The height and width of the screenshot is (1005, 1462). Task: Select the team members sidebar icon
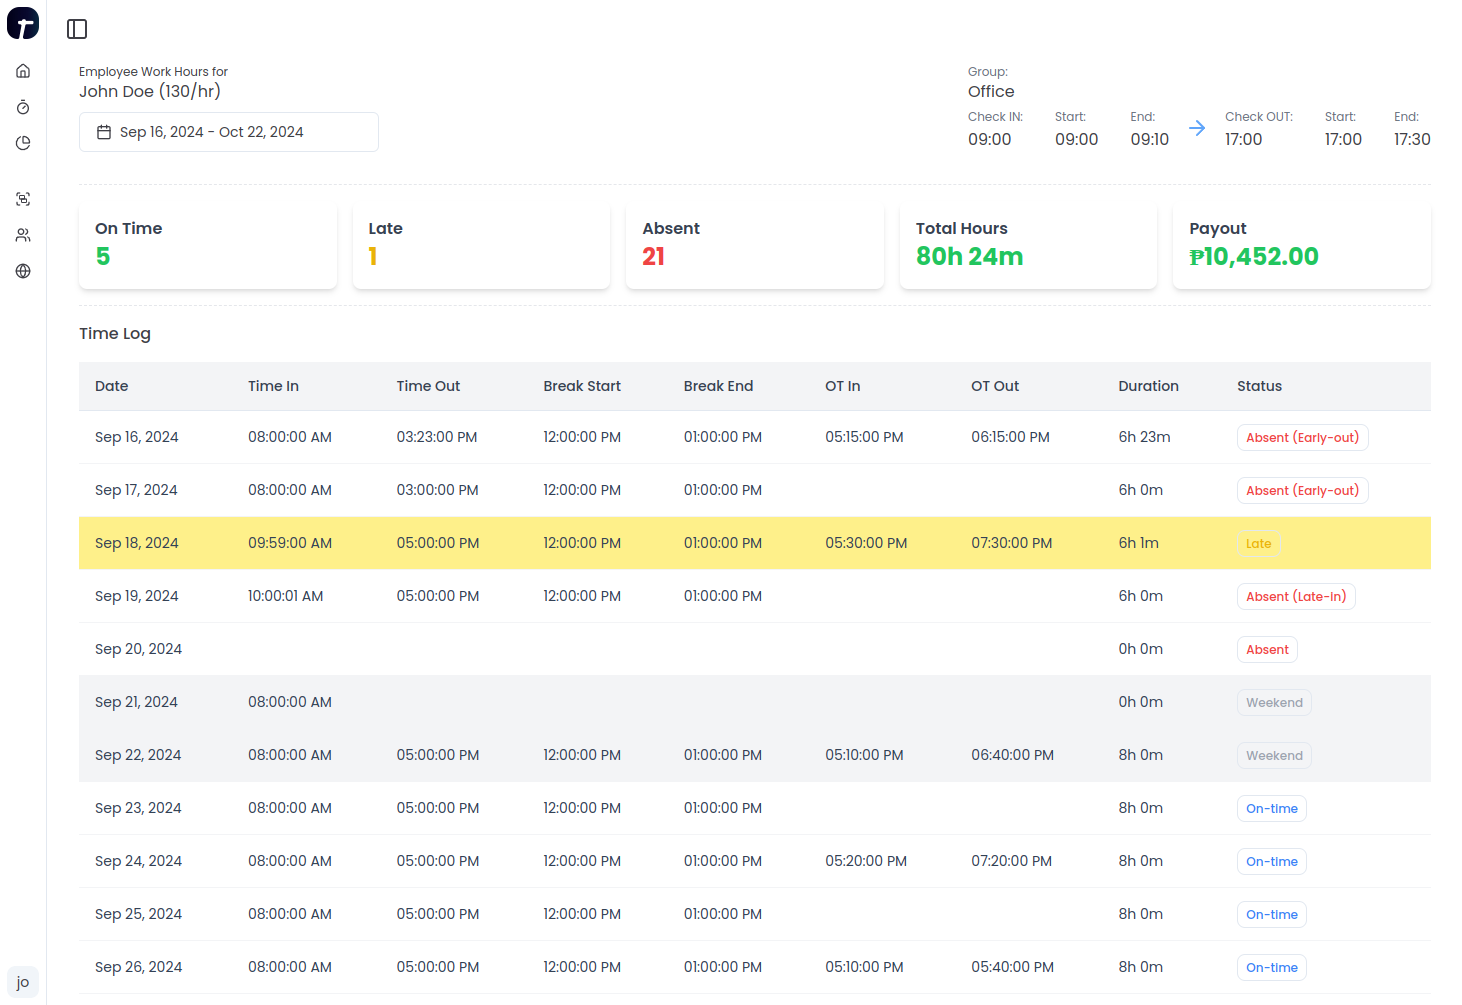22,234
